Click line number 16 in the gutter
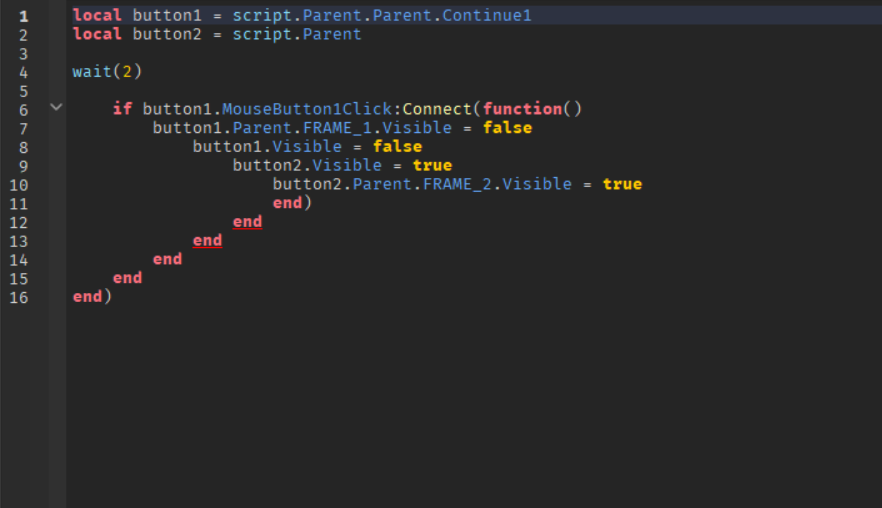The width and height of the screenshot is (882, 508). point(19,298)
